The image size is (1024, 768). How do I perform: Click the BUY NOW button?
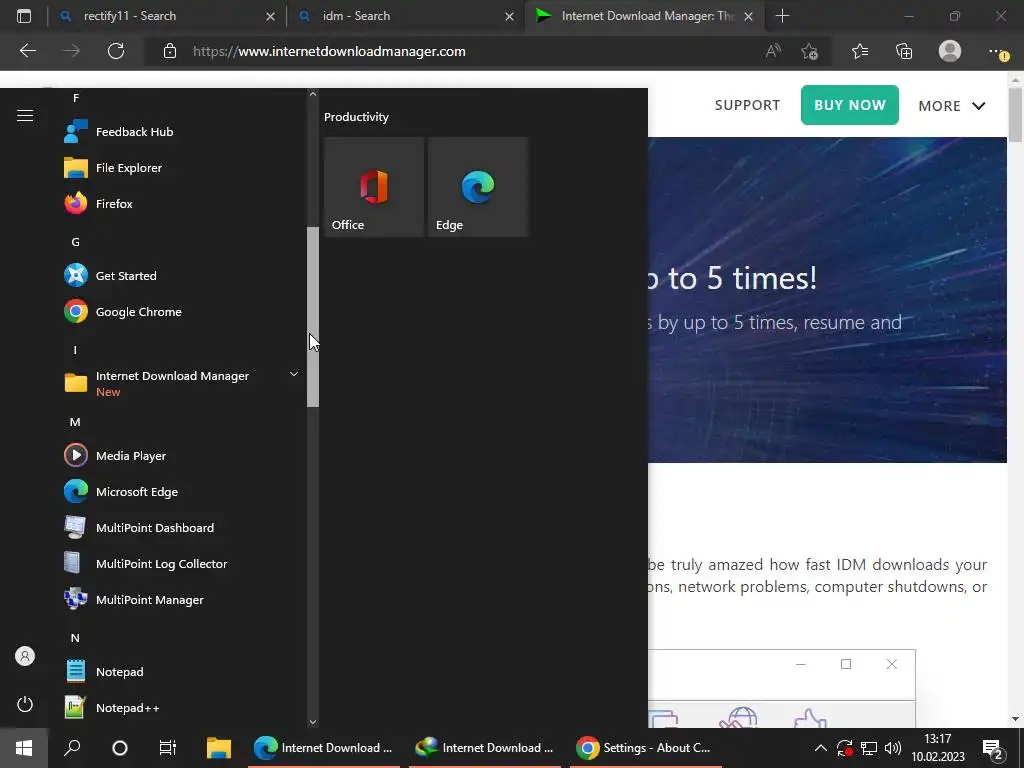point(850,105)
